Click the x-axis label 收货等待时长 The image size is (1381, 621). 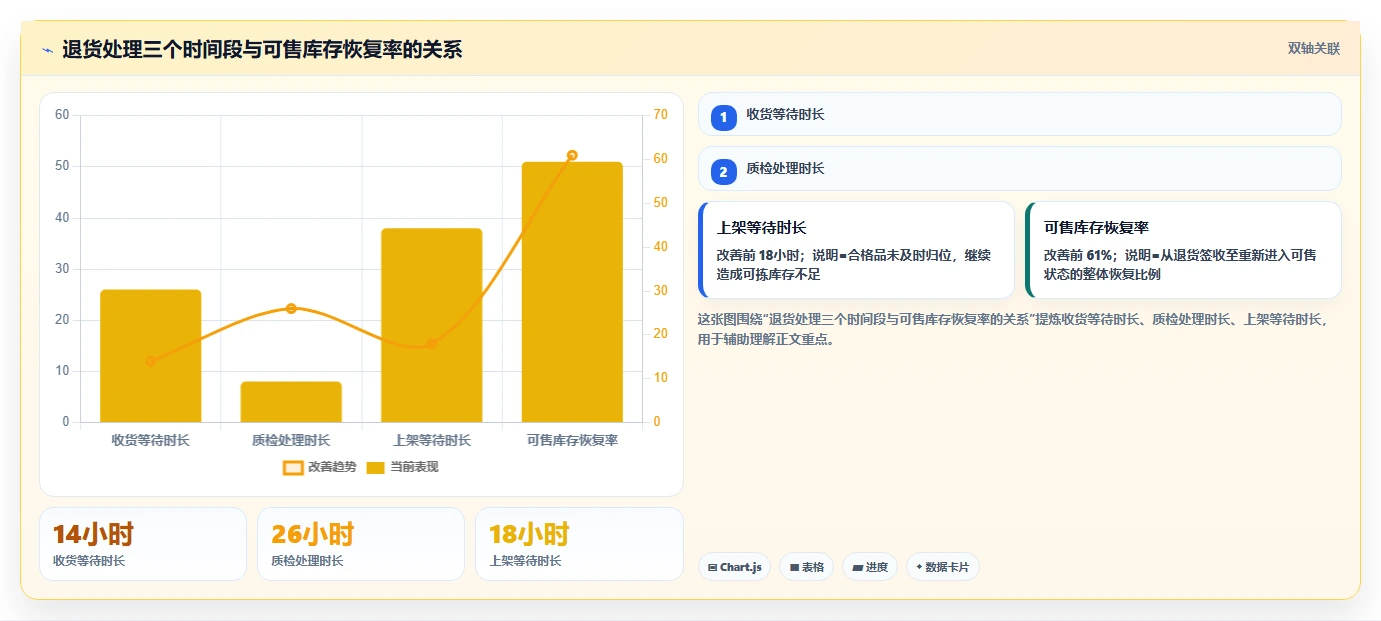[151, 440]
